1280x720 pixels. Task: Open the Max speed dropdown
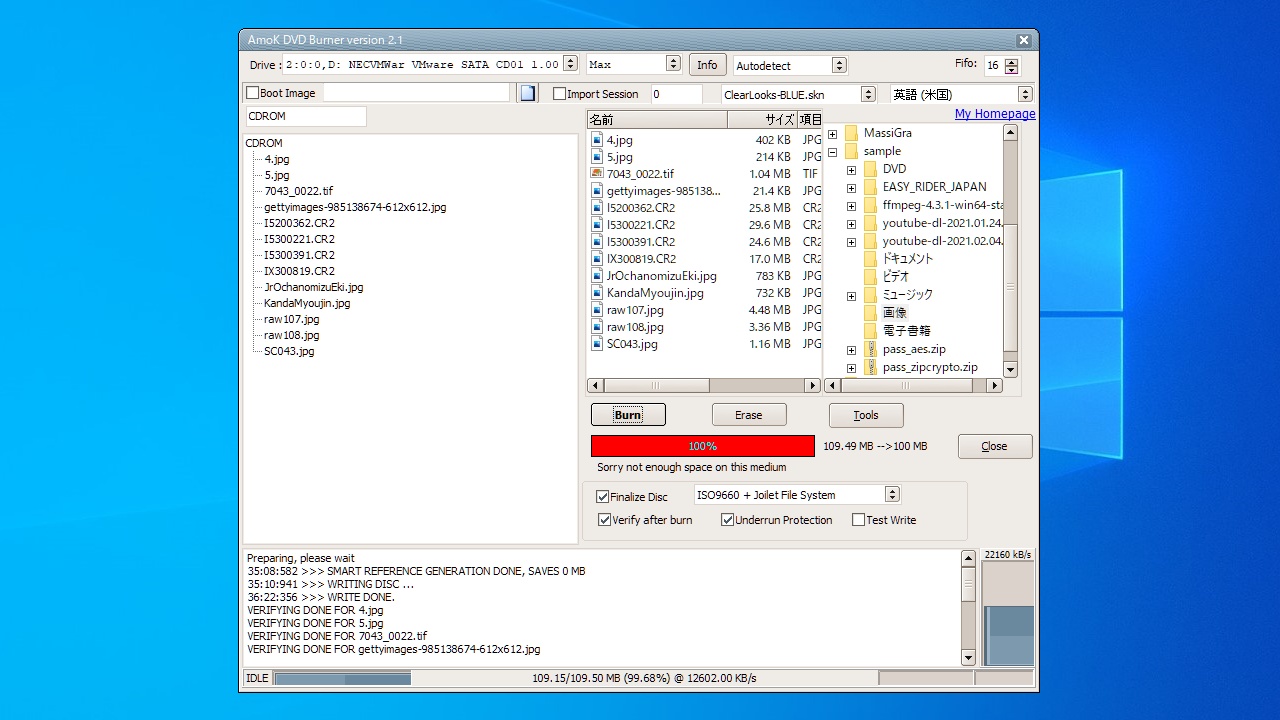(673, 64)
